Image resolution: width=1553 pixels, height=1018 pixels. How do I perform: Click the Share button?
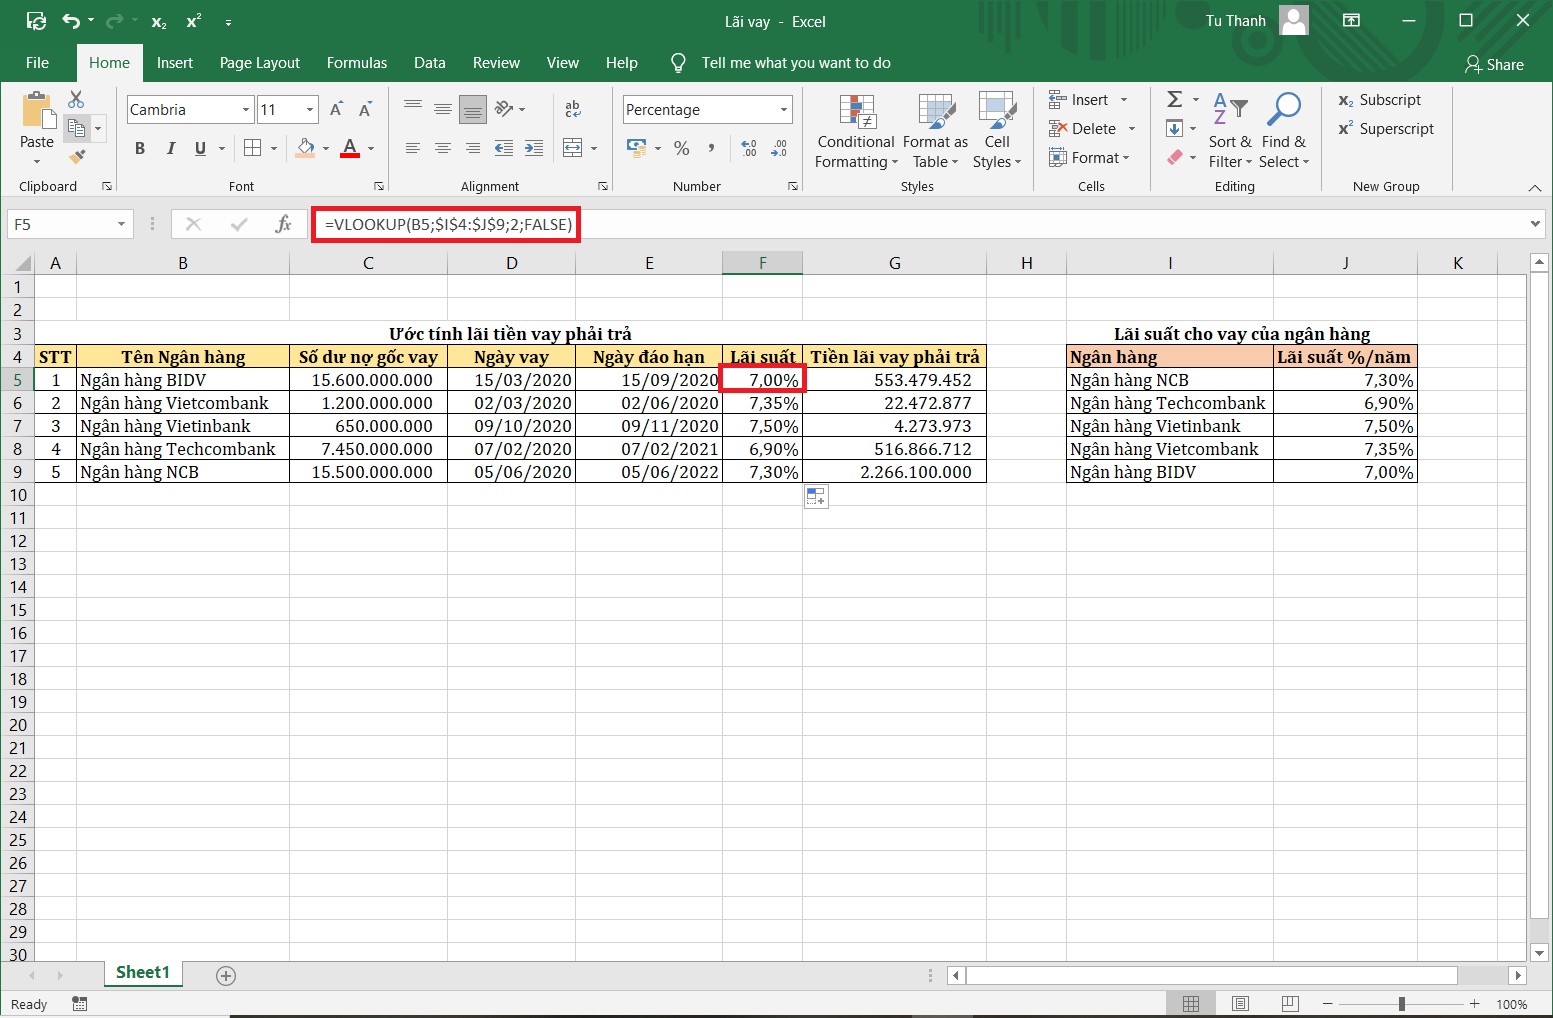tap(1494, 64)
